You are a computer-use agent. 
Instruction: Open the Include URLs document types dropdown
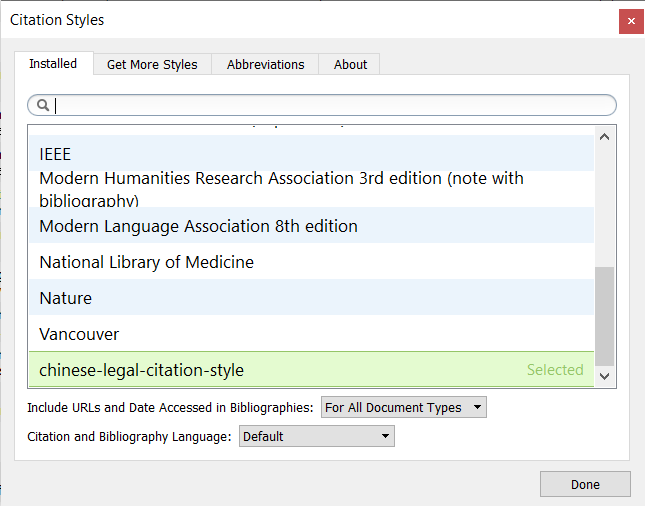pos(404,407)
